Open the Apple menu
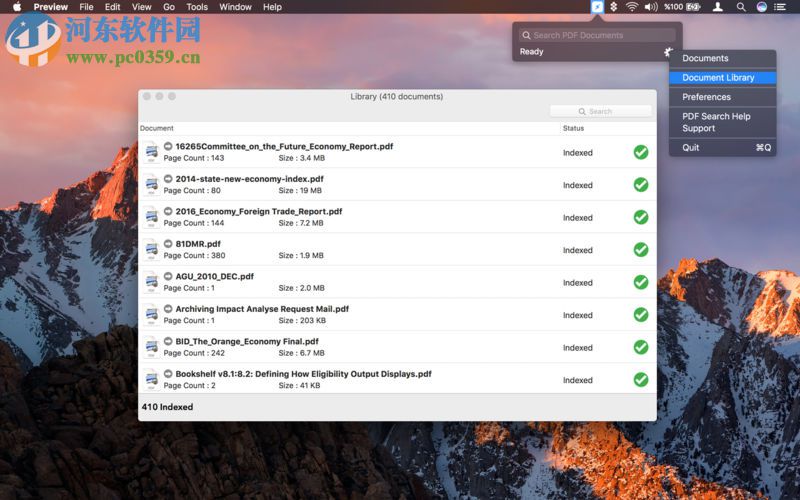Screen dimensions: 800x500 (17, 7)
